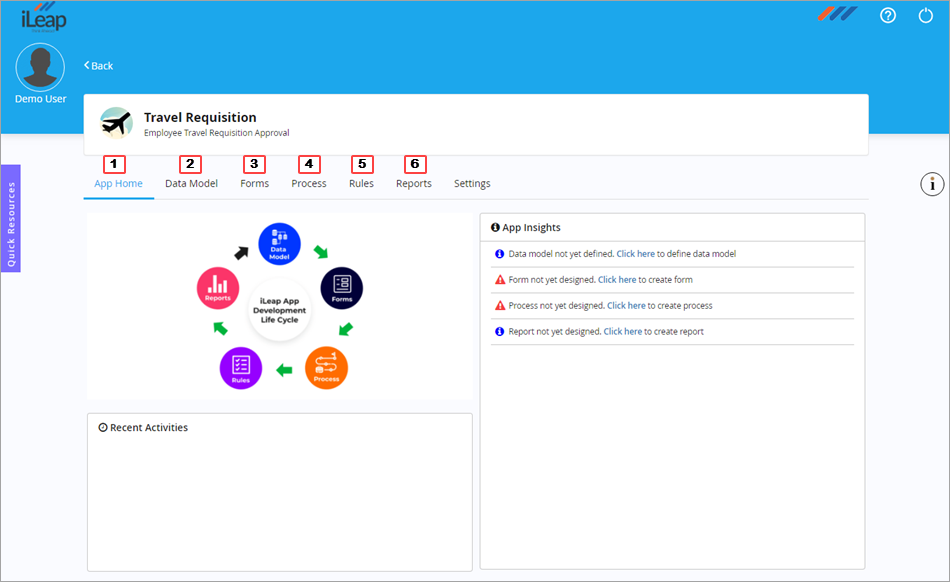The height and width of the screenshot is (582, 950).
Task: Click the iLeap App Development Life Cycle center
Action: tap(279, 310)
